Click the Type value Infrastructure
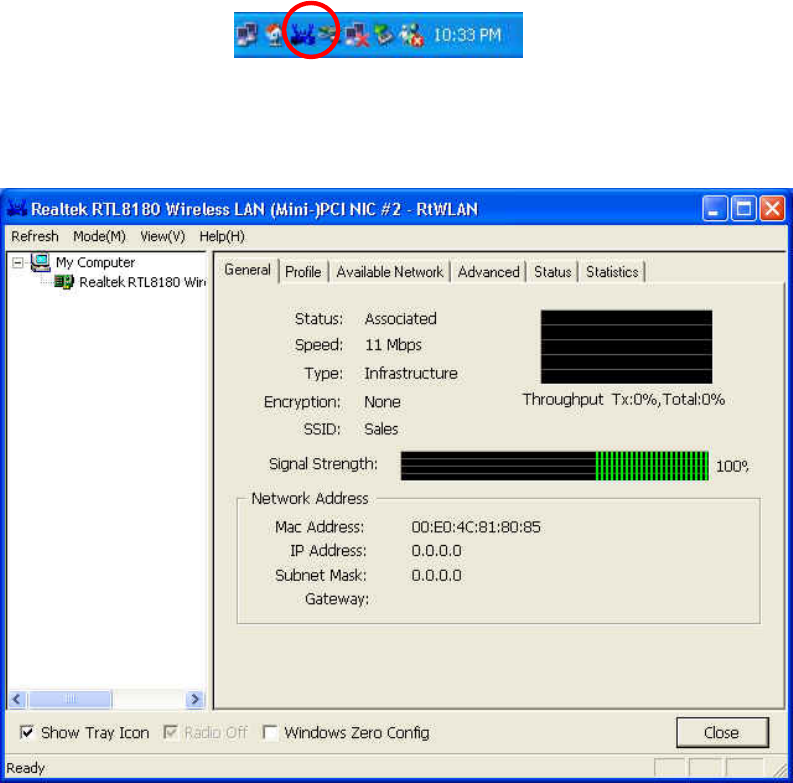Image resolution: width=793 pixels, height=783 pixels. click(411, 373)
